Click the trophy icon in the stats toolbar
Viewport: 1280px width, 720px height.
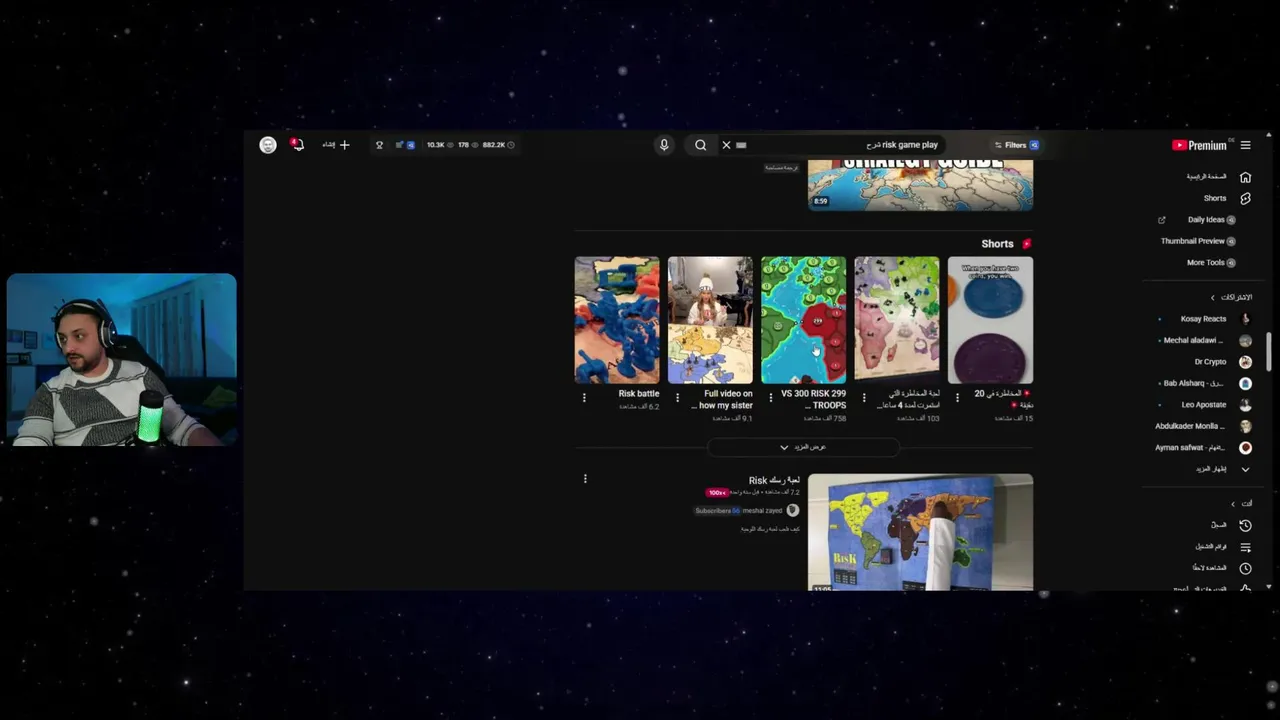pos(379,145)
